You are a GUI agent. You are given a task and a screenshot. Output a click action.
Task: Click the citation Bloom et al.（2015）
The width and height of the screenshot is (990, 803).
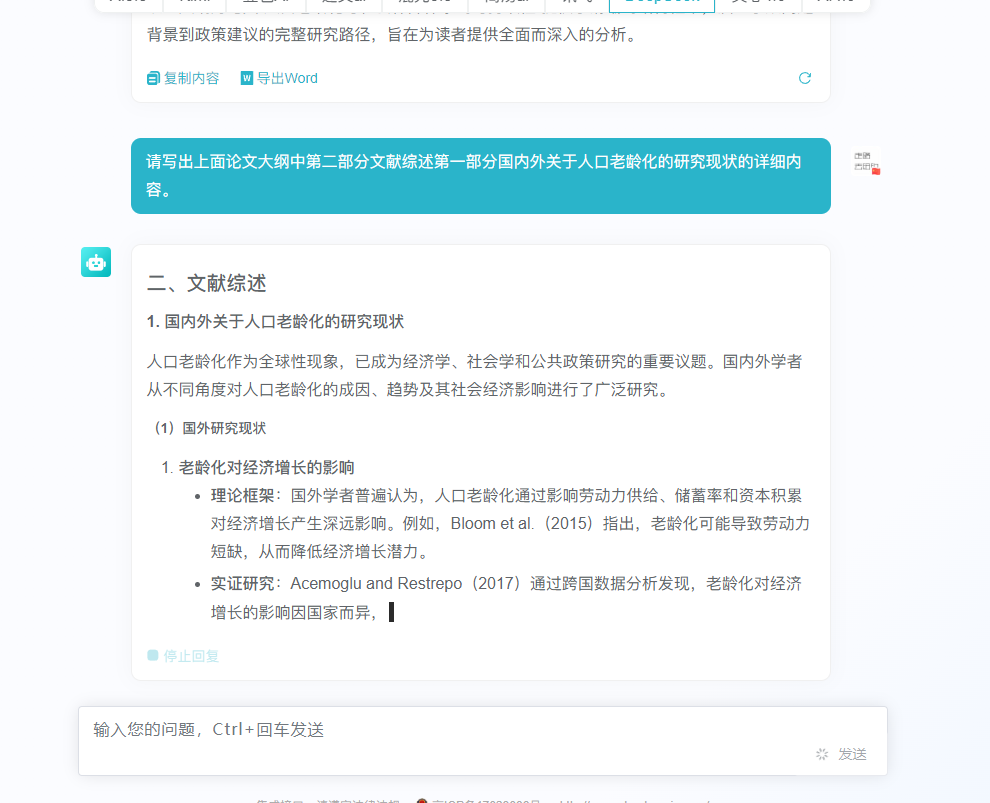click(524, 524)
